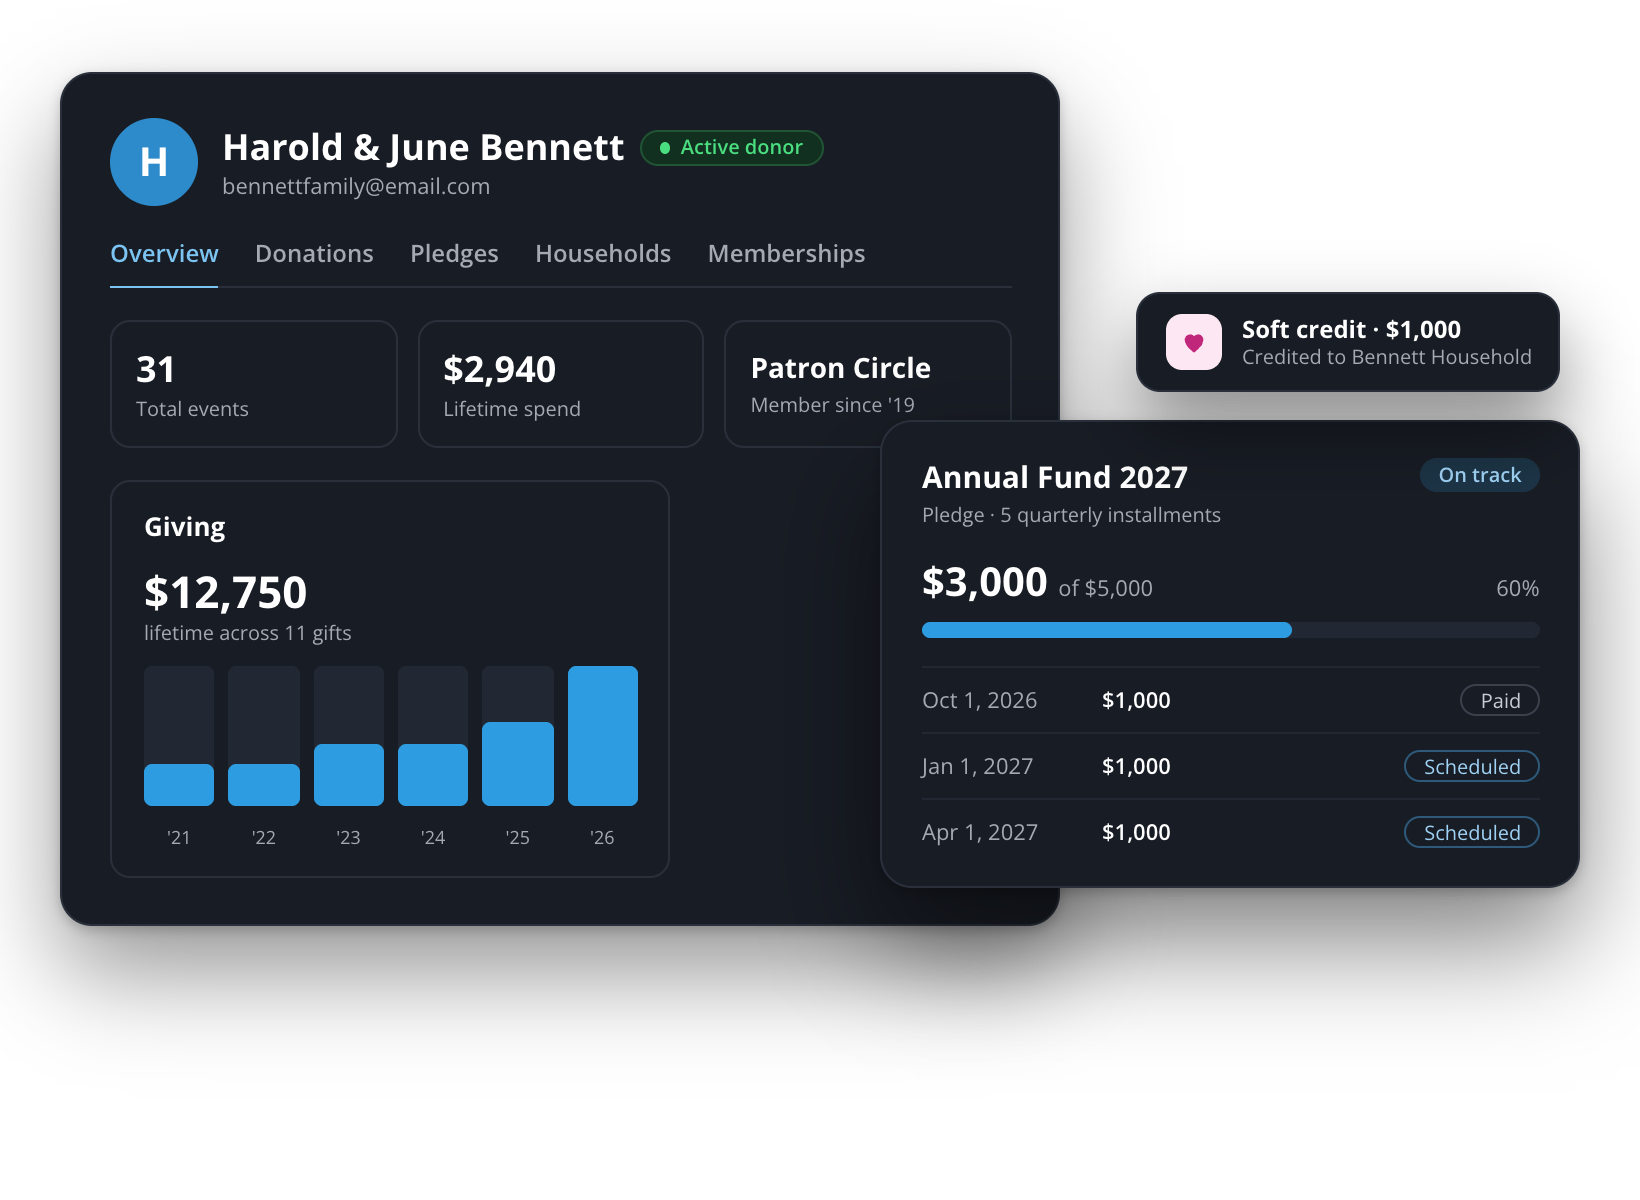This screenshot has width=1640, height=1200.
Task: Click the Jan 1, 2027 installment date
Action: click(x=978, y=766)
